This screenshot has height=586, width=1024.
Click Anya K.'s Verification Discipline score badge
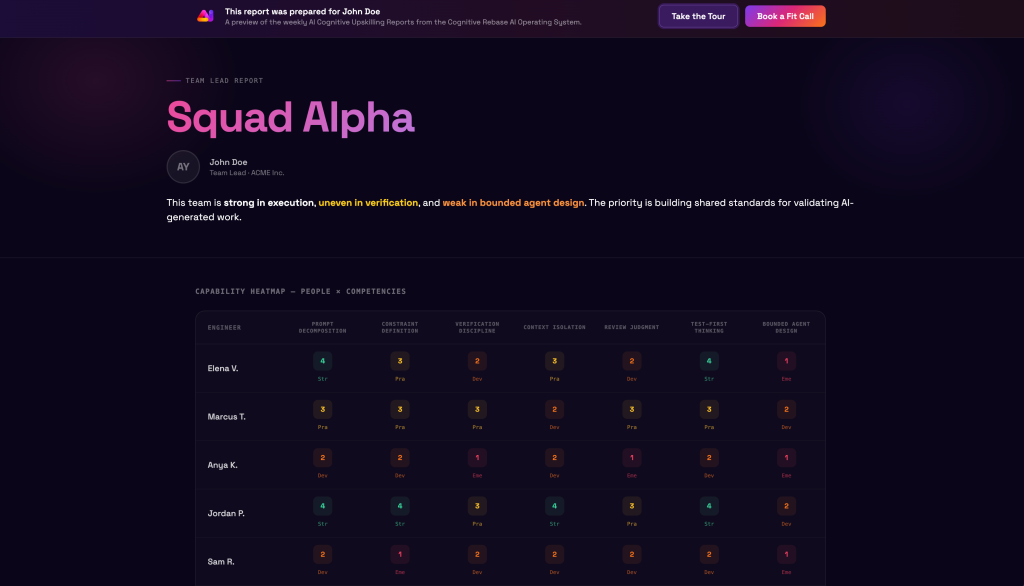pos(477,457)
